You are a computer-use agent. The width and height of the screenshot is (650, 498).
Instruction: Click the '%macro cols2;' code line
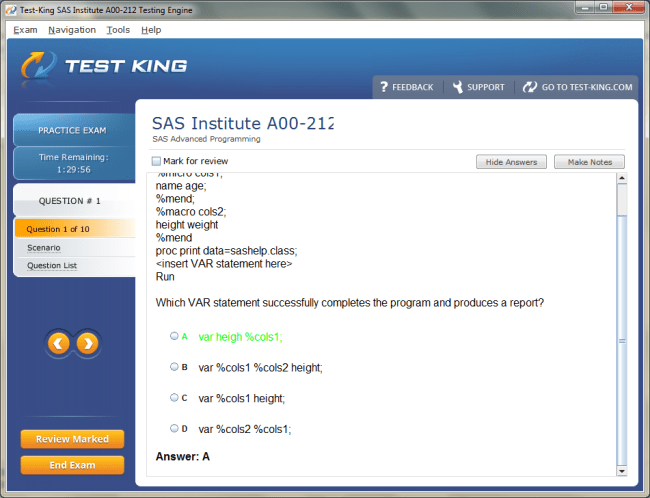click(x=191, y=211)
